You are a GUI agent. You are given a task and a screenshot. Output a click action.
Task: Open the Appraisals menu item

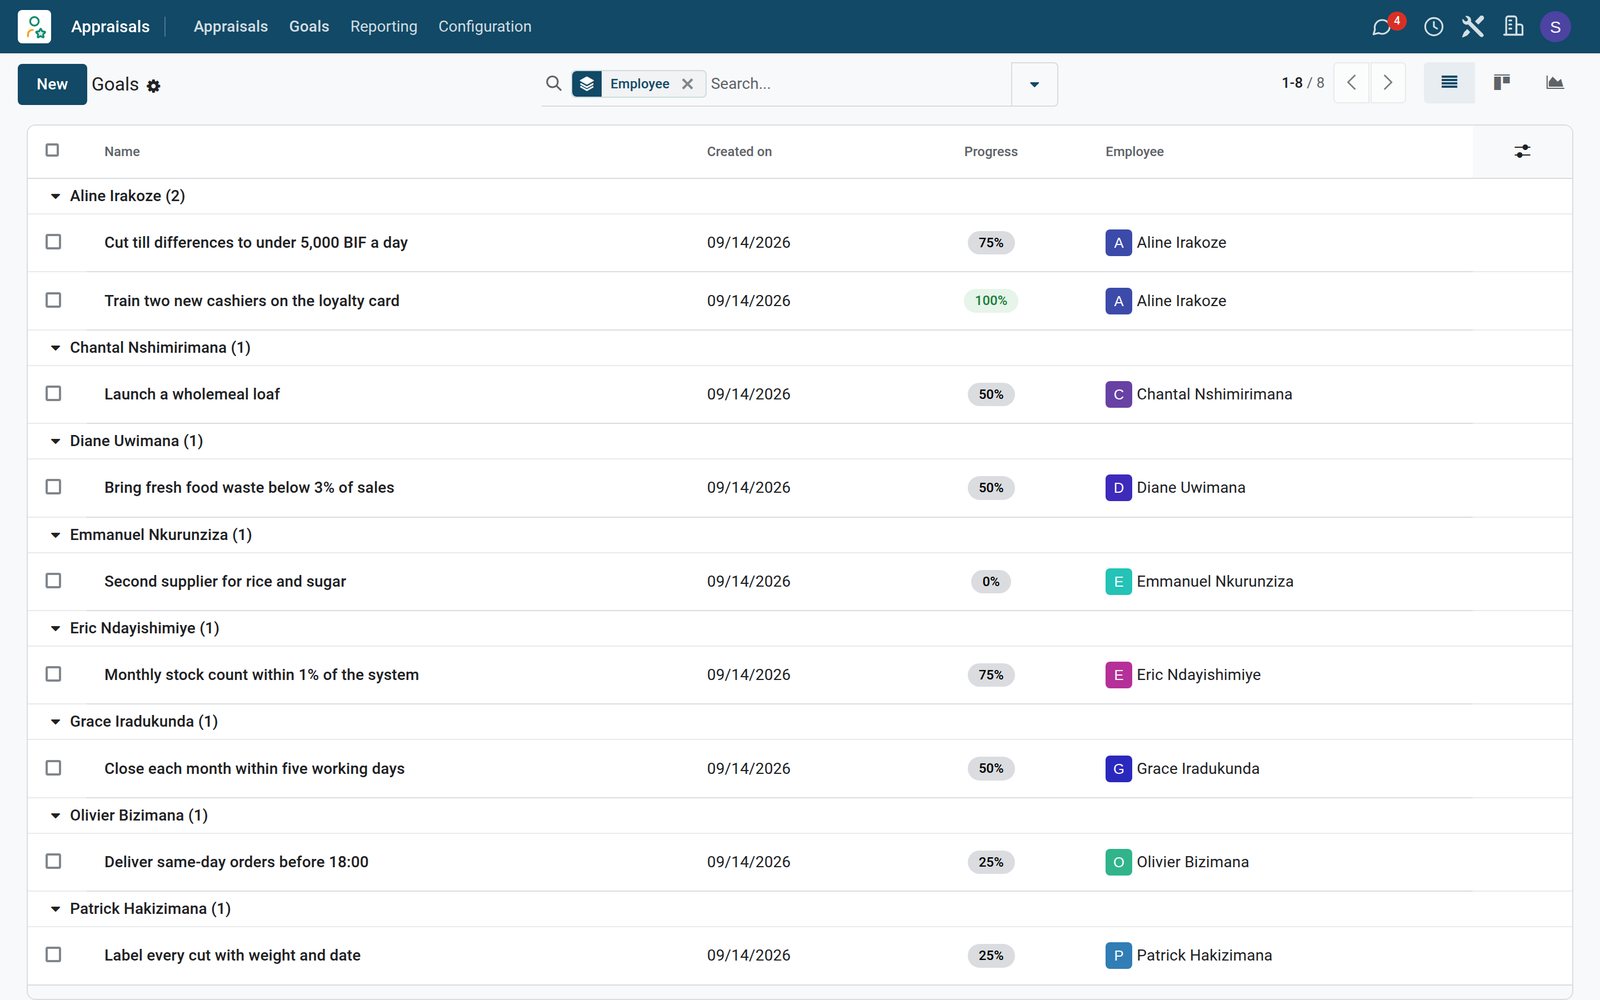pos(231,26)
